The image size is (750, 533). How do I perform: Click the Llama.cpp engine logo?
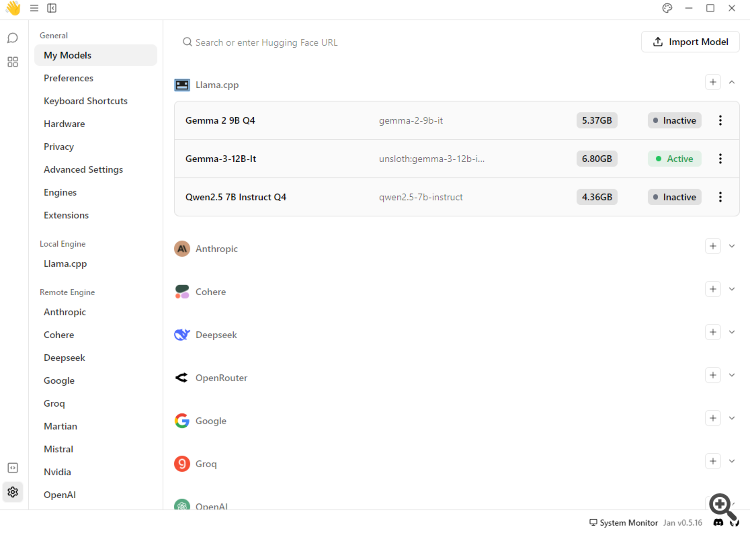pyautogui.click(x=182, y=85)
